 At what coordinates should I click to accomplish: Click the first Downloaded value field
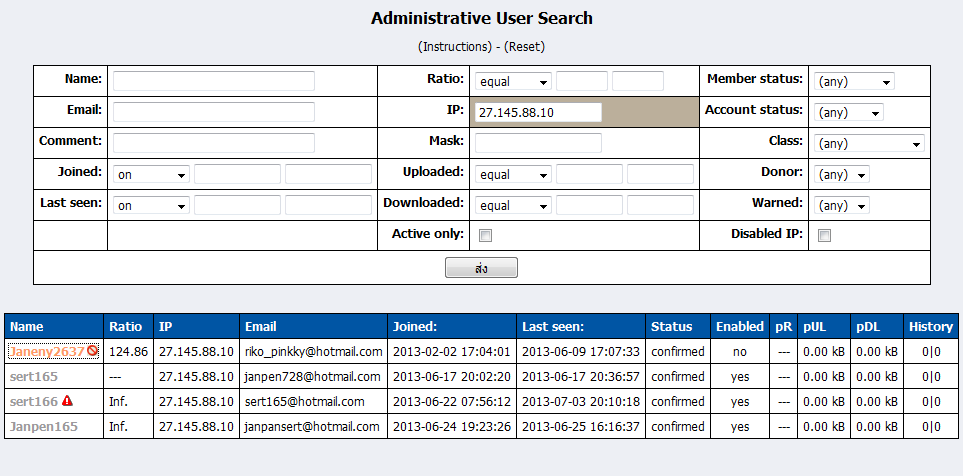589,205
